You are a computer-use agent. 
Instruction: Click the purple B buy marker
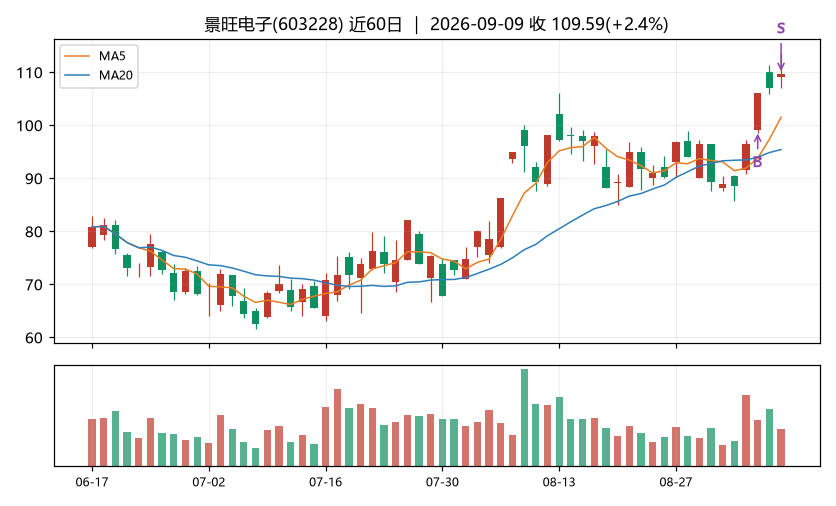[757, 162]
